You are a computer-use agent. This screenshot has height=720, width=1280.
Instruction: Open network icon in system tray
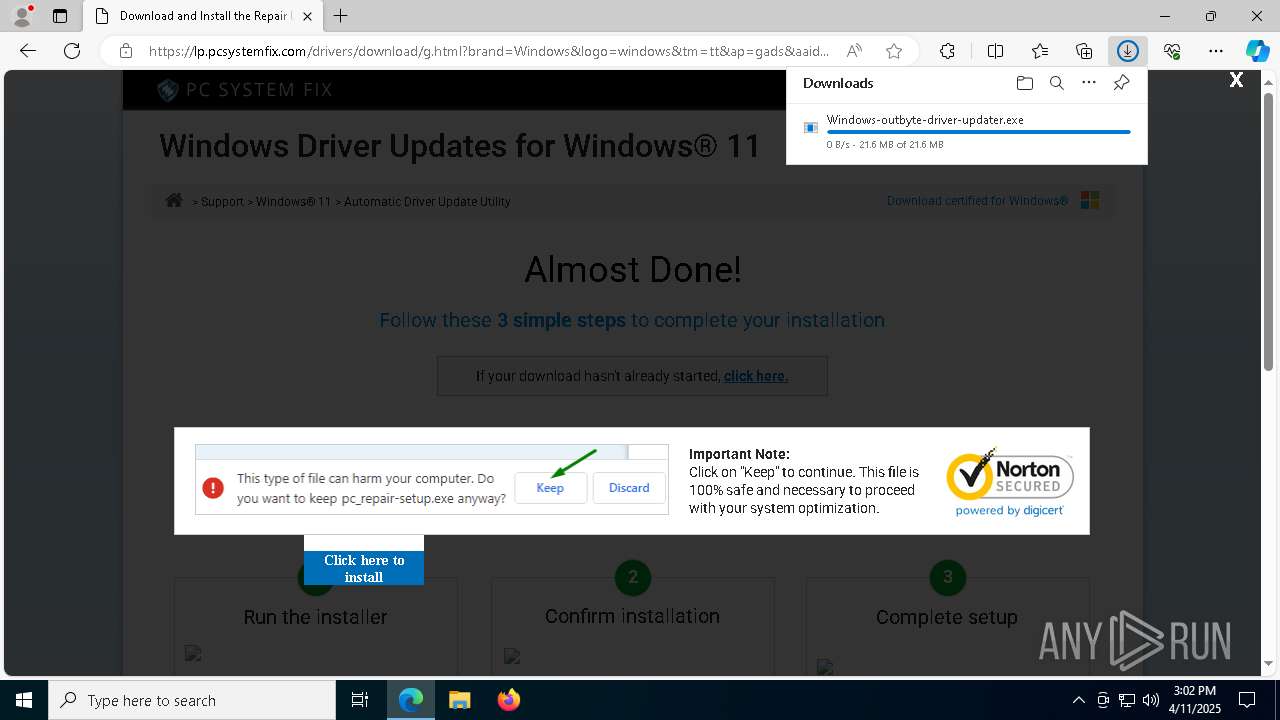click(1127, 700)
